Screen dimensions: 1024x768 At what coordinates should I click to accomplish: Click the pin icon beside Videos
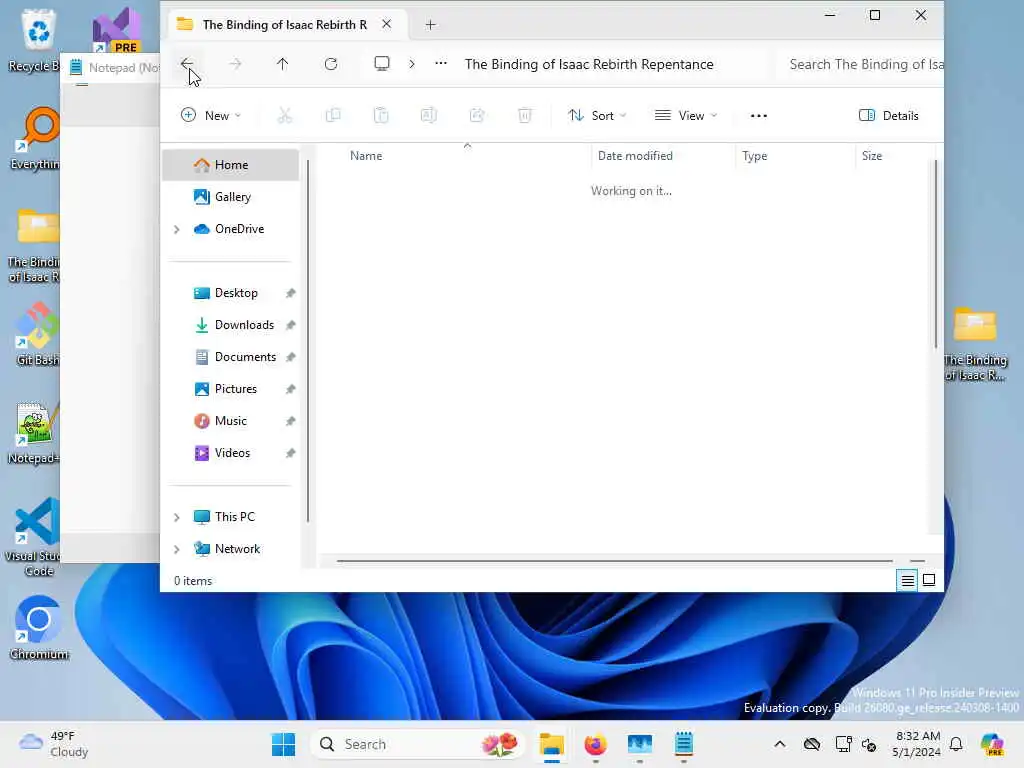pos(291,453)
